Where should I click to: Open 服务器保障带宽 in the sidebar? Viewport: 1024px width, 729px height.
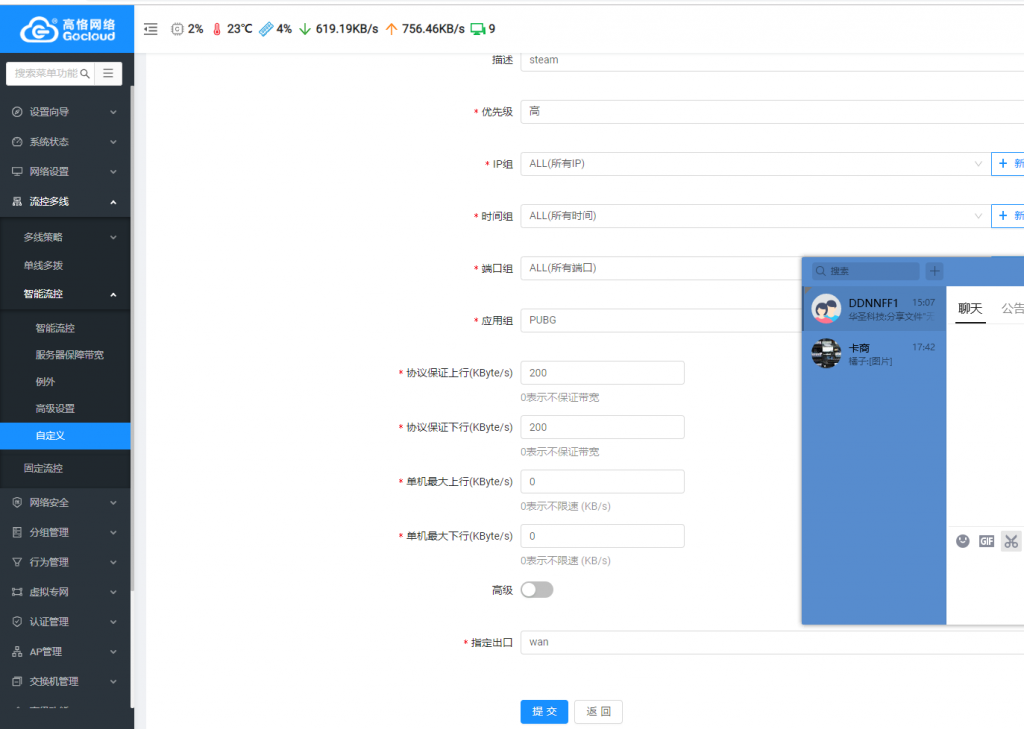point(69,355)
